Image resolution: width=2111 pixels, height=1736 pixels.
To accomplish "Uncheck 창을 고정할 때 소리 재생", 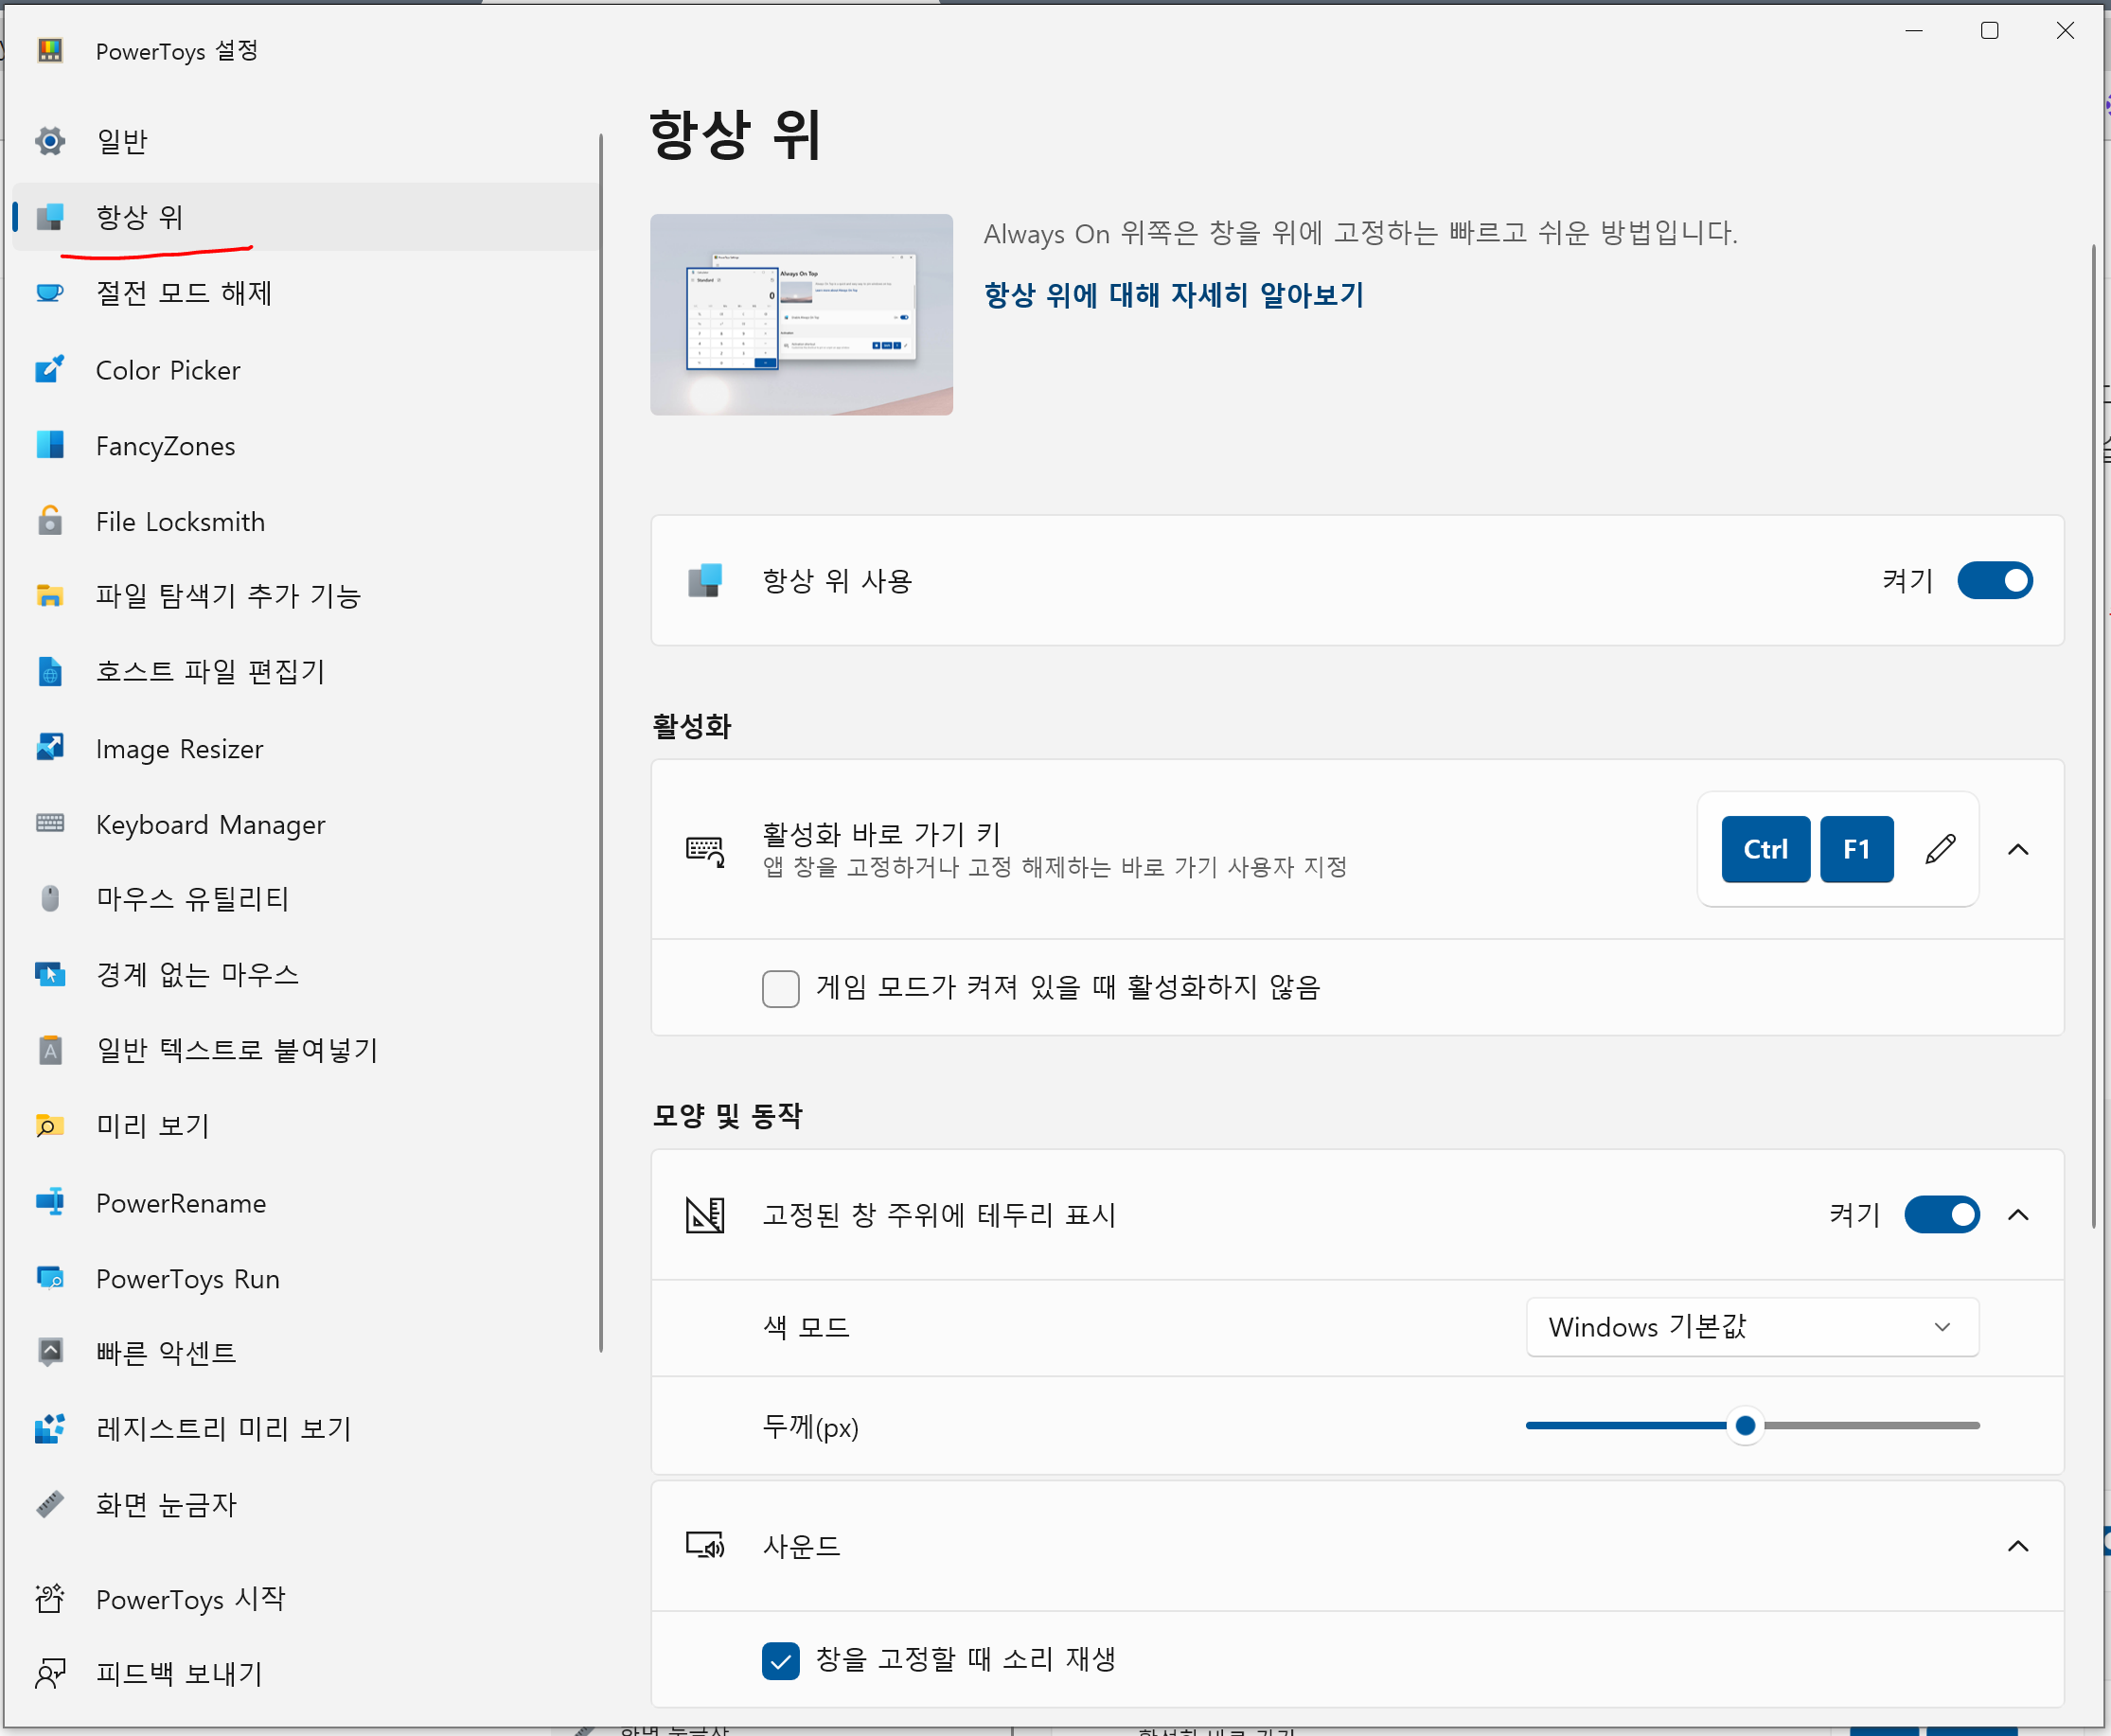I will (780, 1660).
